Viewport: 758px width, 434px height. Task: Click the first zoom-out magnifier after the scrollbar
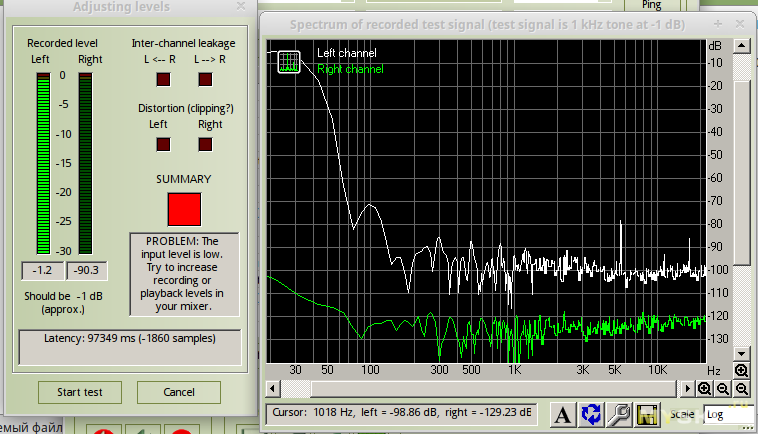coord(723,389)
